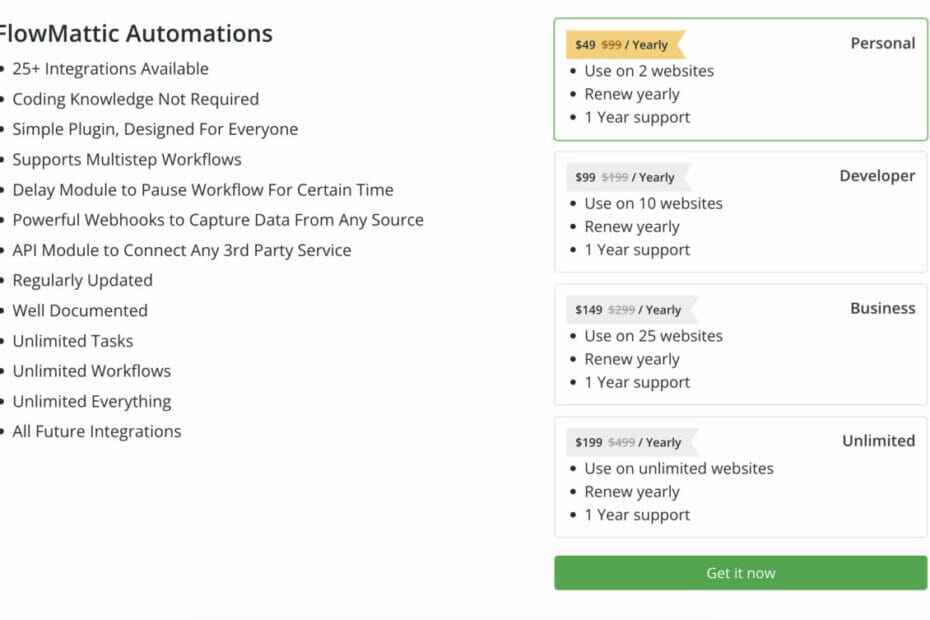Click Use on unlimited websites text
The width and height of the screenshot is (930, 620).
pyautogui.click(x=678, y=468)
